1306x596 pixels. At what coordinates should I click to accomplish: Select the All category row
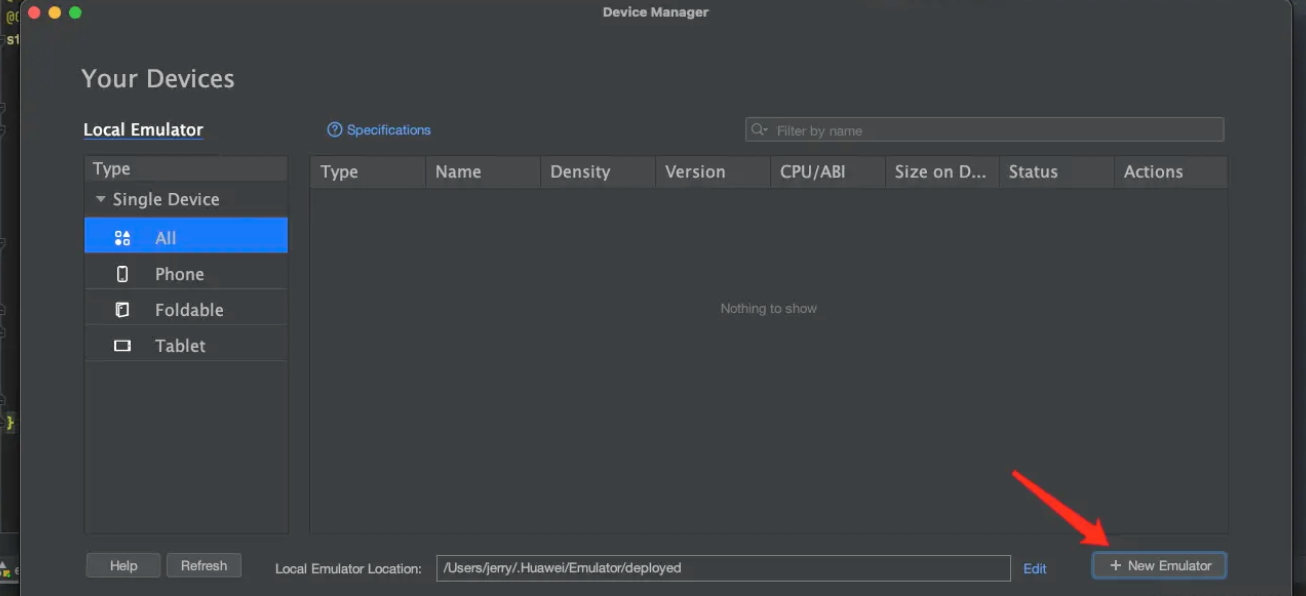coord(186,237)
